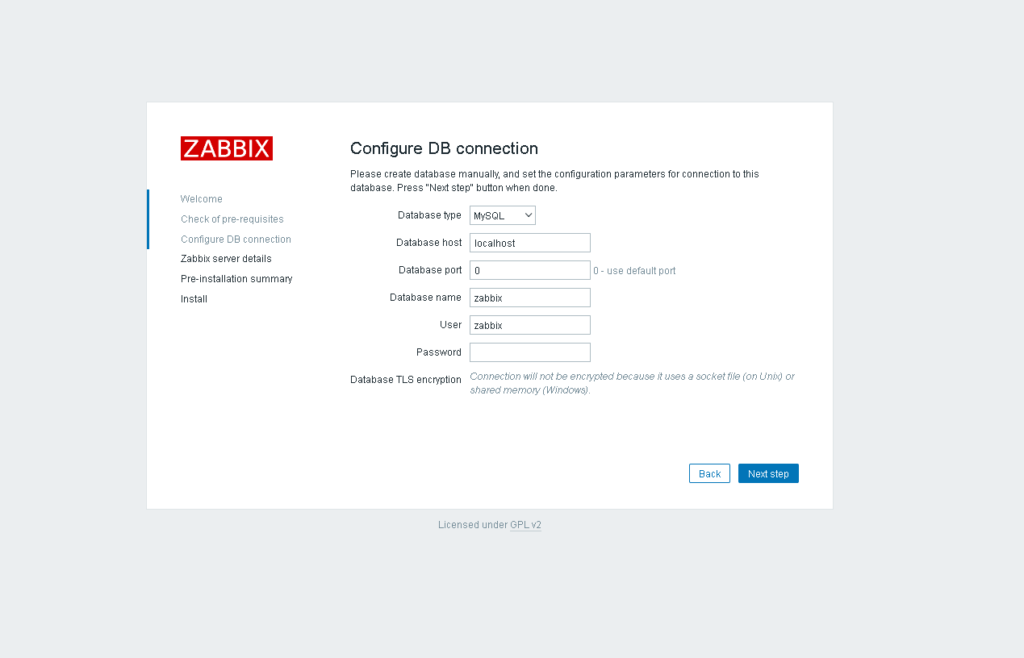Select Install step in sidebar
1024x658 pixels.
pyautogui.click(x=194, y=299)
